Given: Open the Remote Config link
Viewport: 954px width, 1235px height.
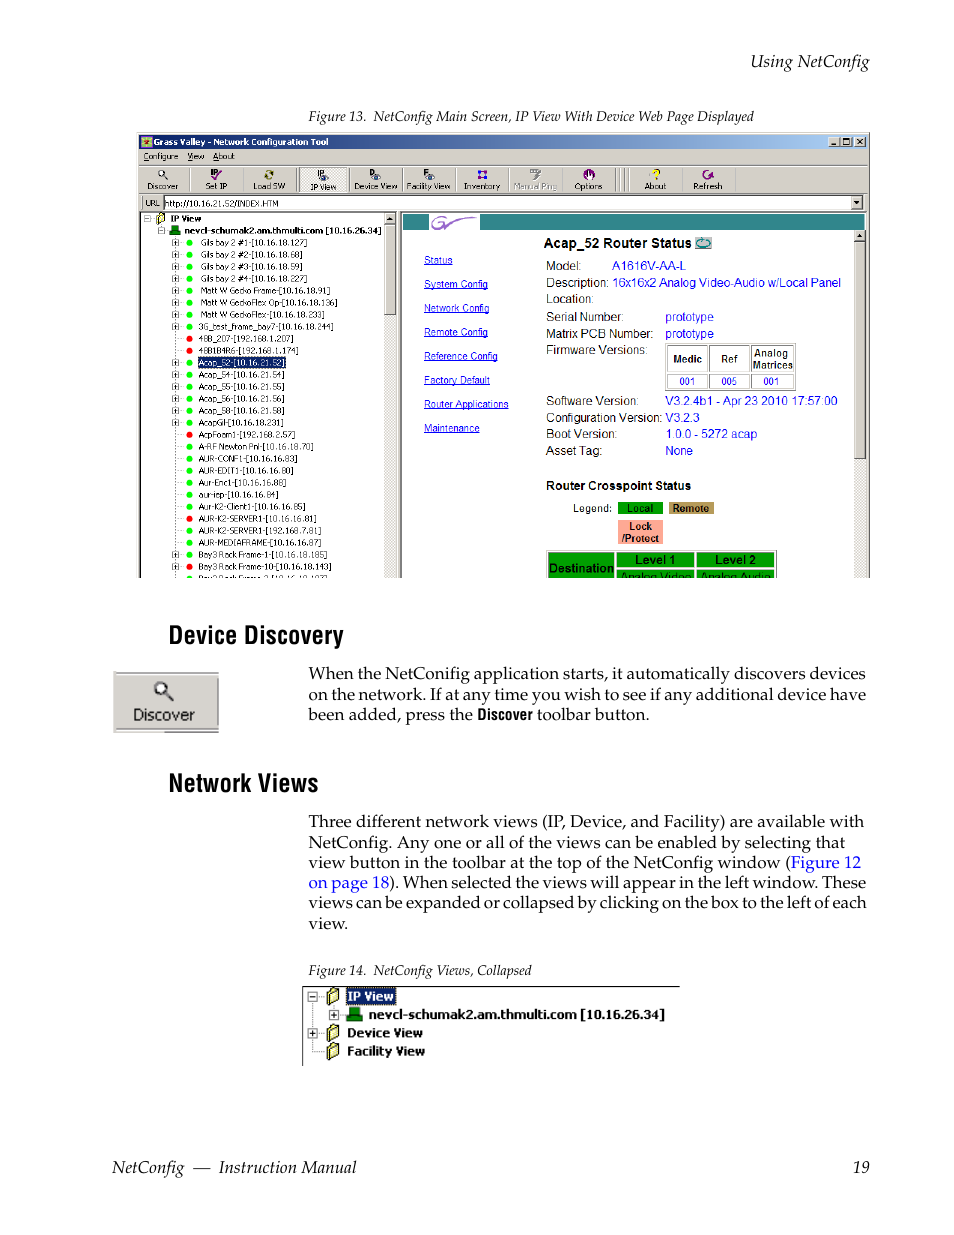Looking at the screenshot, I should pos(456,332).
